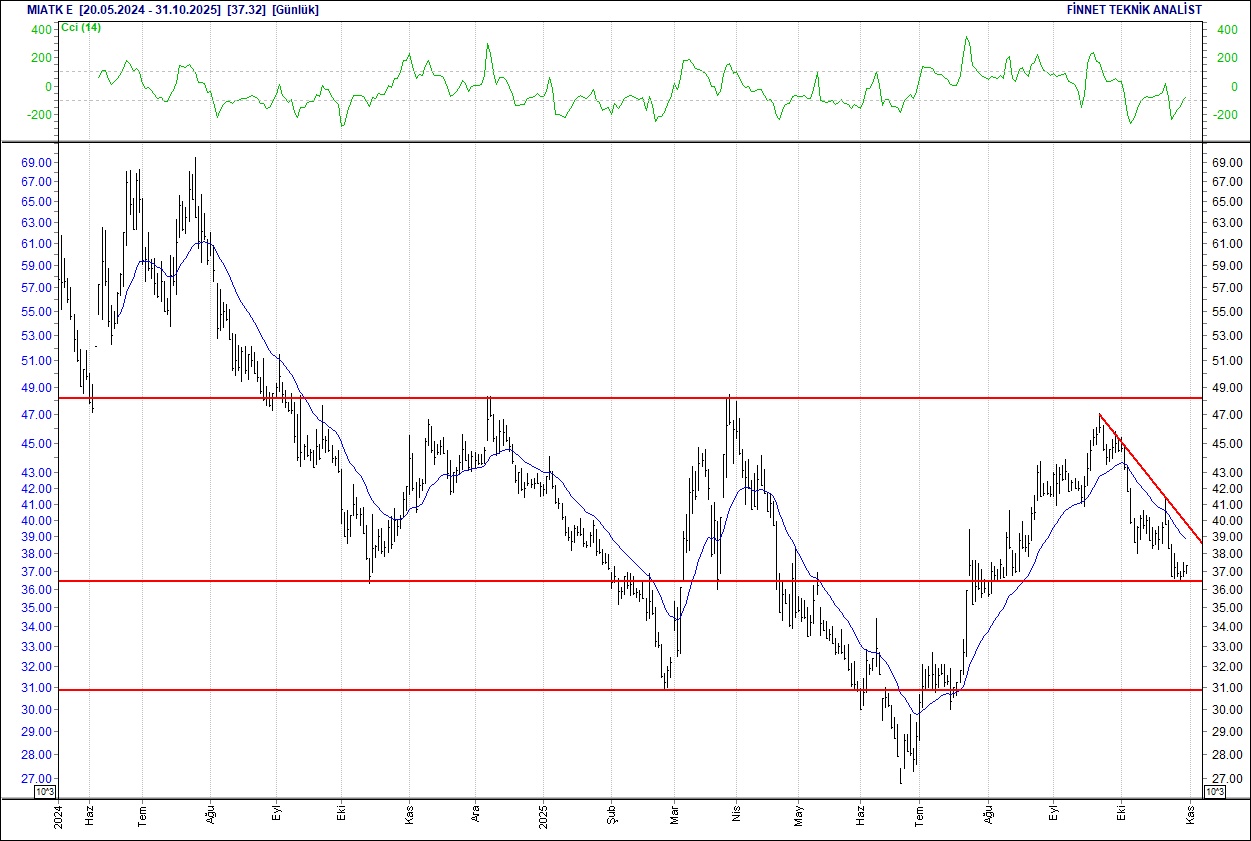The width and height of the screenshot is (1251, 841).
Task: Click 400 on the left CCI axis
Action: (x=40, y=29)
